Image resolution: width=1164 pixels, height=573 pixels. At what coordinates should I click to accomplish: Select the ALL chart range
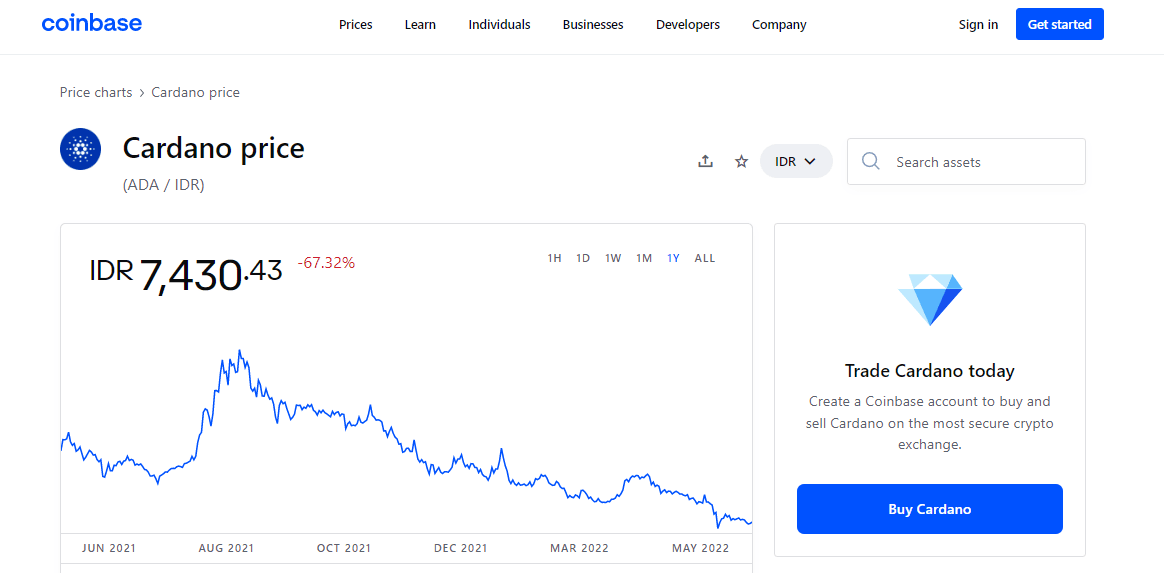coord(704,258)
